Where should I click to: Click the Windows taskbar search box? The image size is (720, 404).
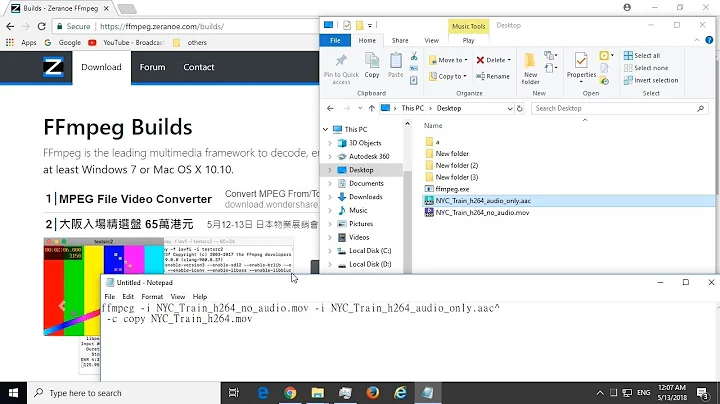click(x=124, y=393)
